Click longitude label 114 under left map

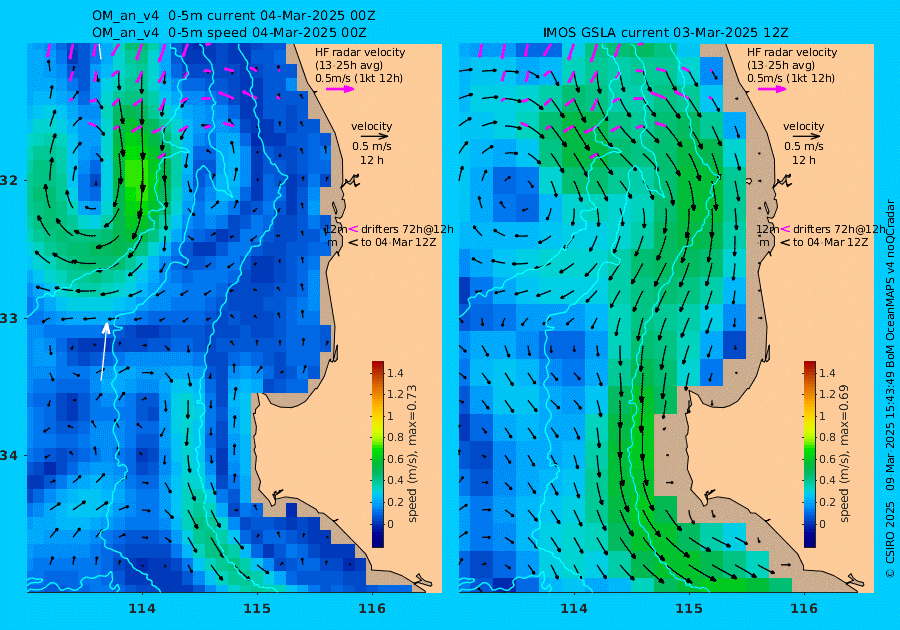142,608
